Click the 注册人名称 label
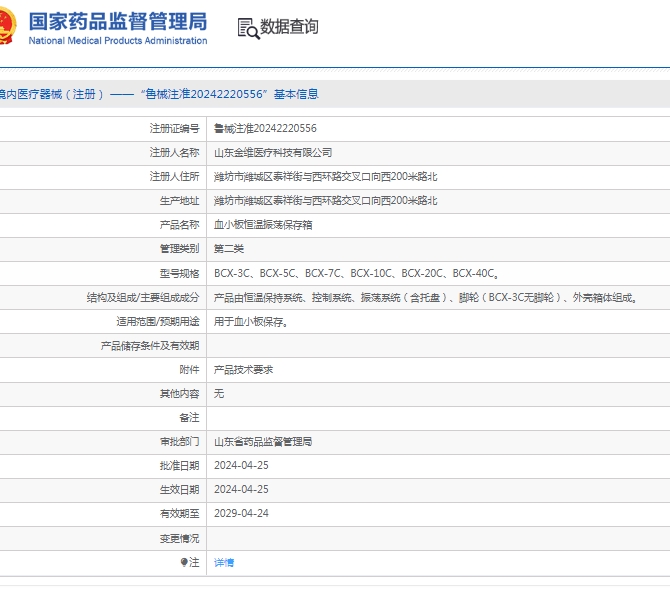The image size is (670, 590). click(x=174, y=153)
